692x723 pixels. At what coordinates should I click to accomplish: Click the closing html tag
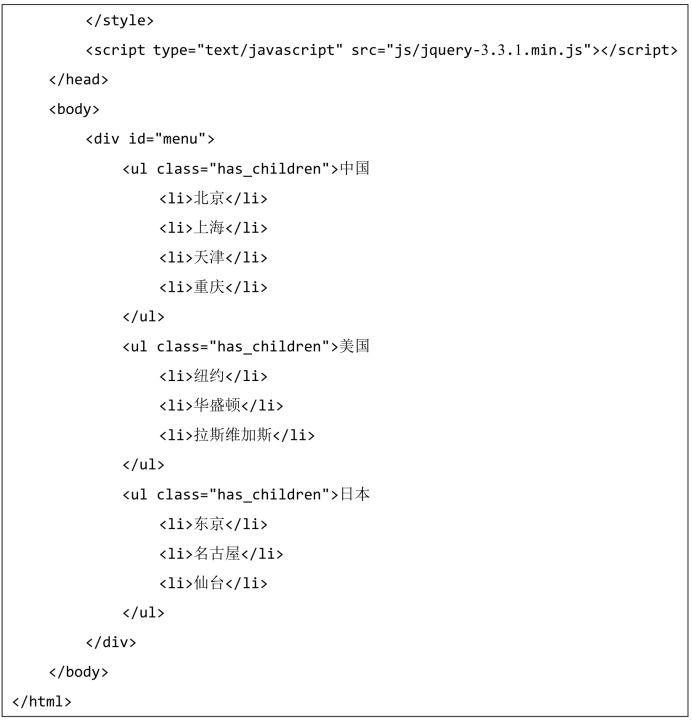coord(41,702)
